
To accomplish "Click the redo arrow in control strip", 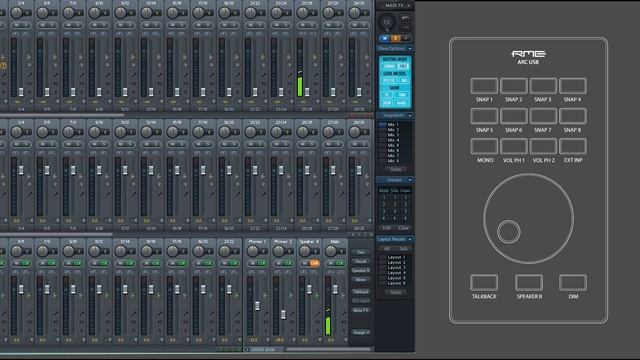I will click(x=405, y=27).
